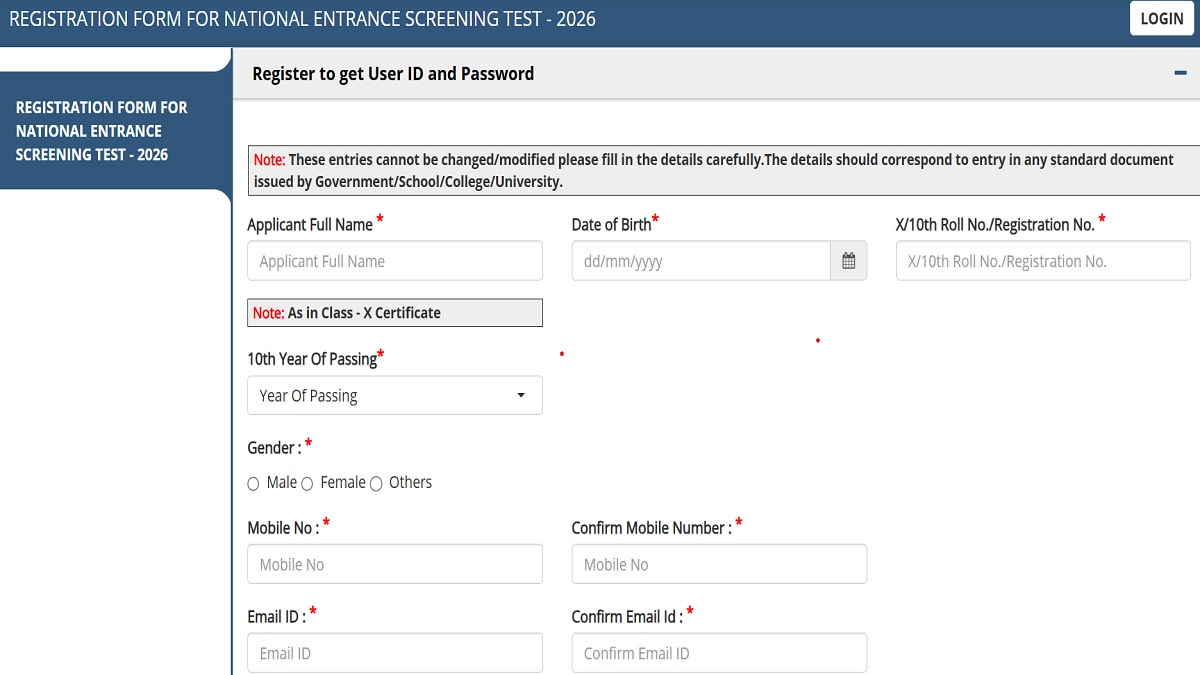Focus the Applicant Full Name field
1200x675 pixels.
394,261
